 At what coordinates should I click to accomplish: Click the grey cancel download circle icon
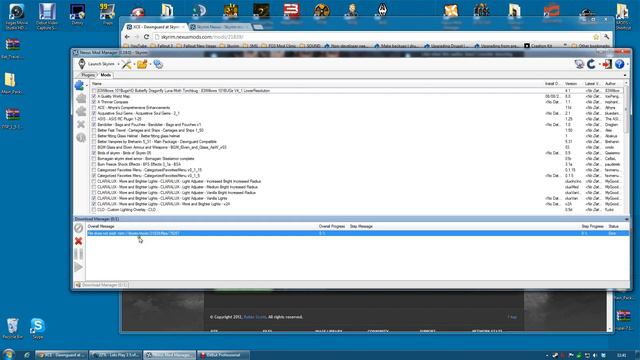point(78,228)
